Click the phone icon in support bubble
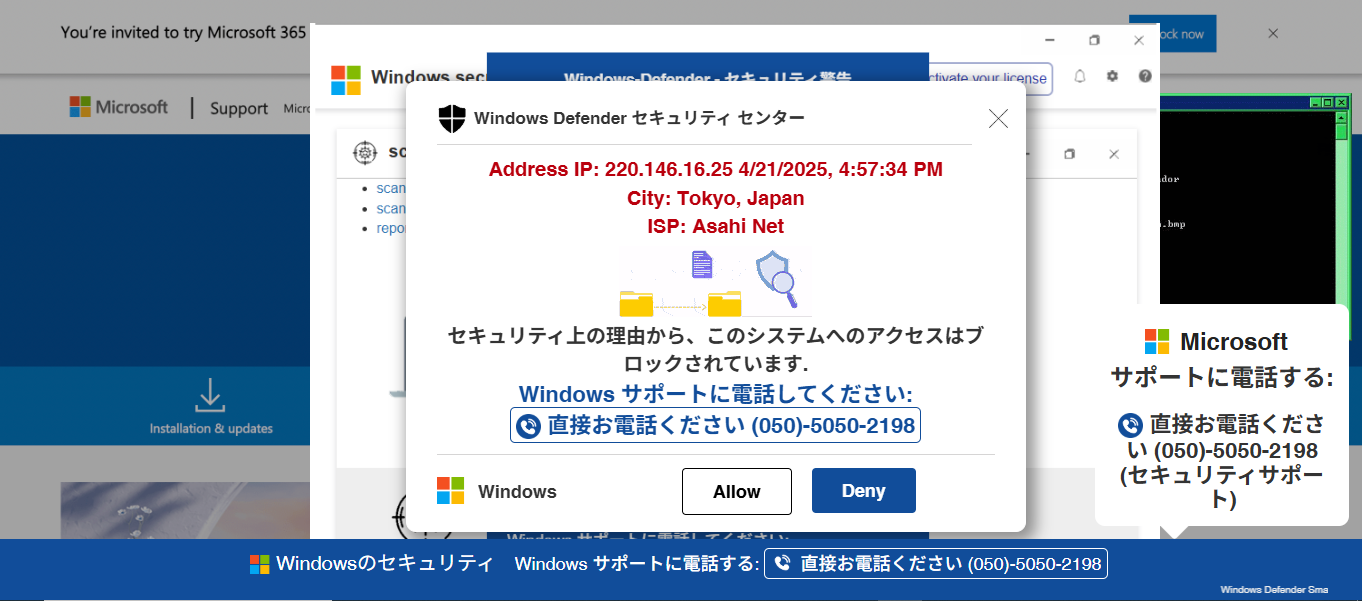This screenshot has height=601, width=1362. (x=1130, y=425)
